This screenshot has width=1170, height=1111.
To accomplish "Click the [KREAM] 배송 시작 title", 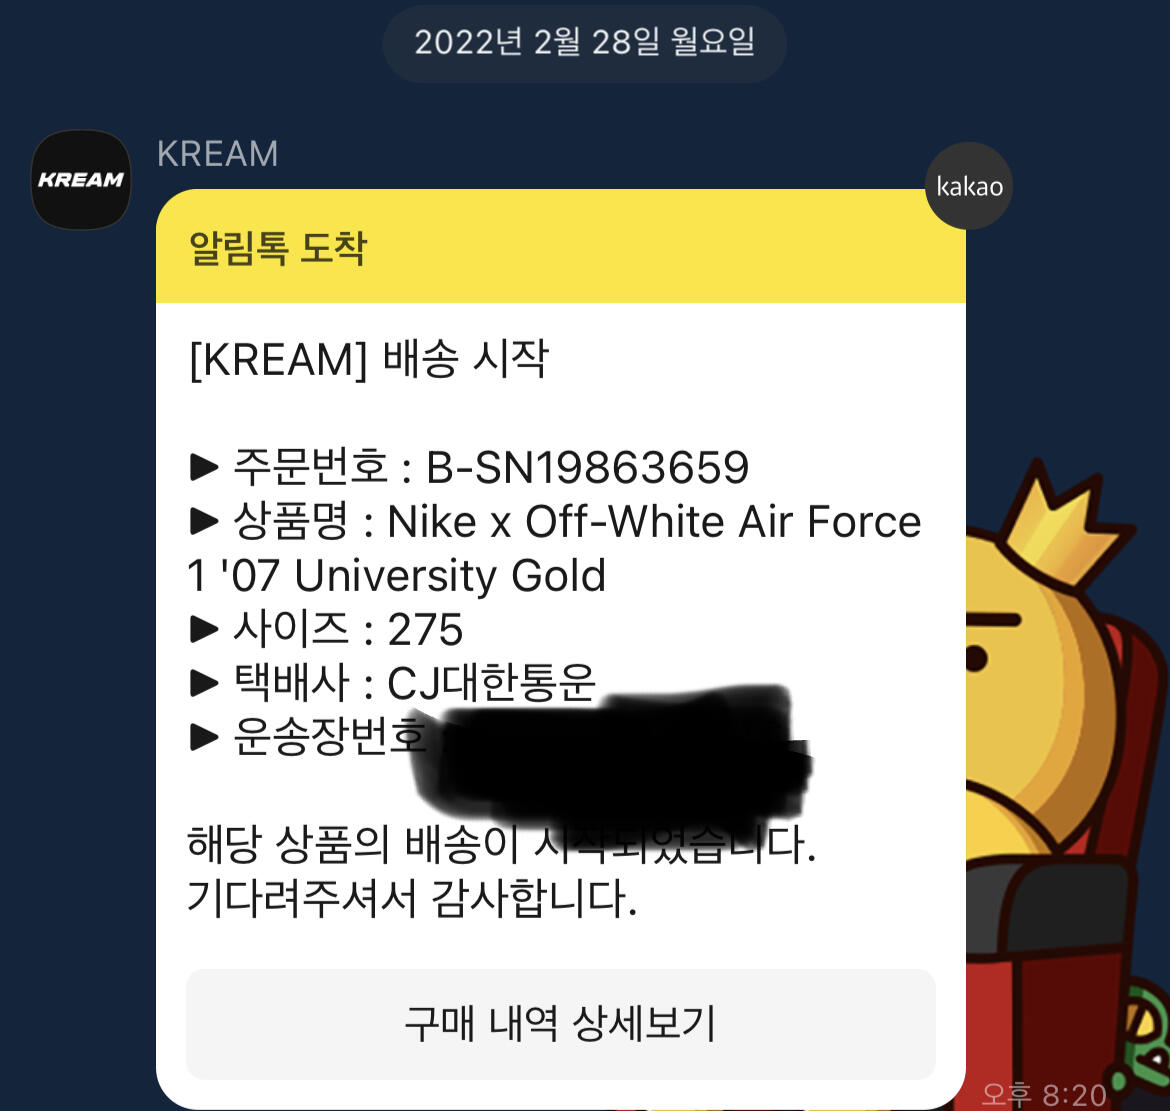I will (x=369, y=359).
